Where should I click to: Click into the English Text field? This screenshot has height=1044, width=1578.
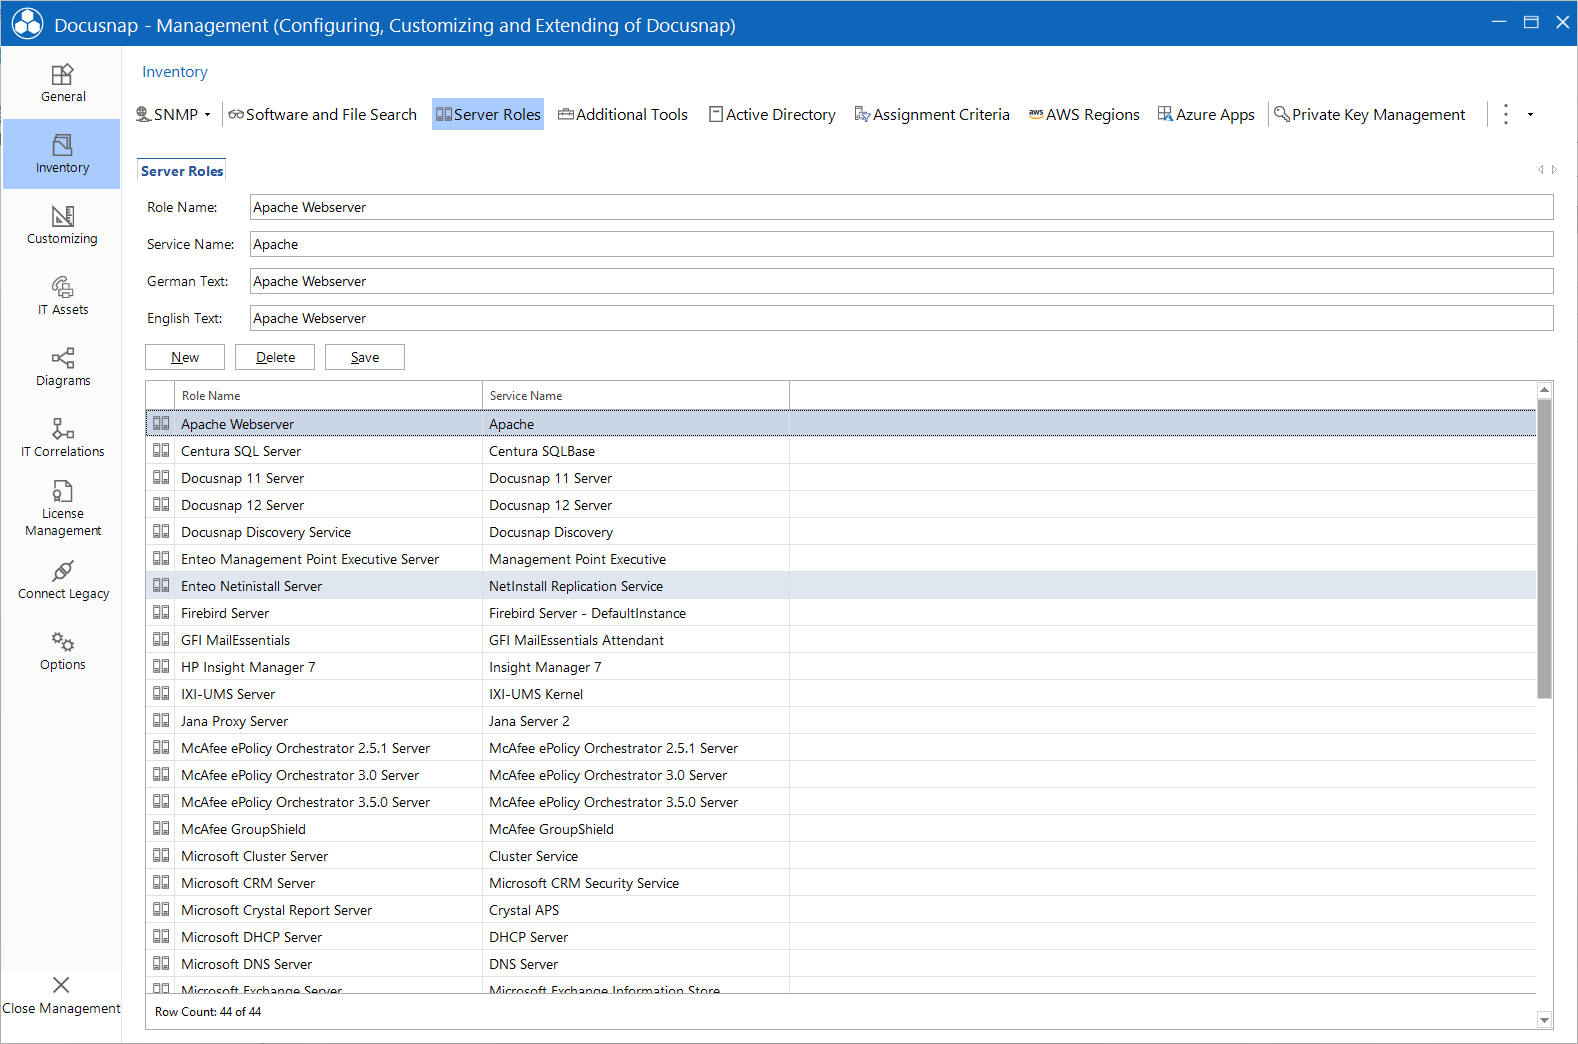(x=901, y=318)
